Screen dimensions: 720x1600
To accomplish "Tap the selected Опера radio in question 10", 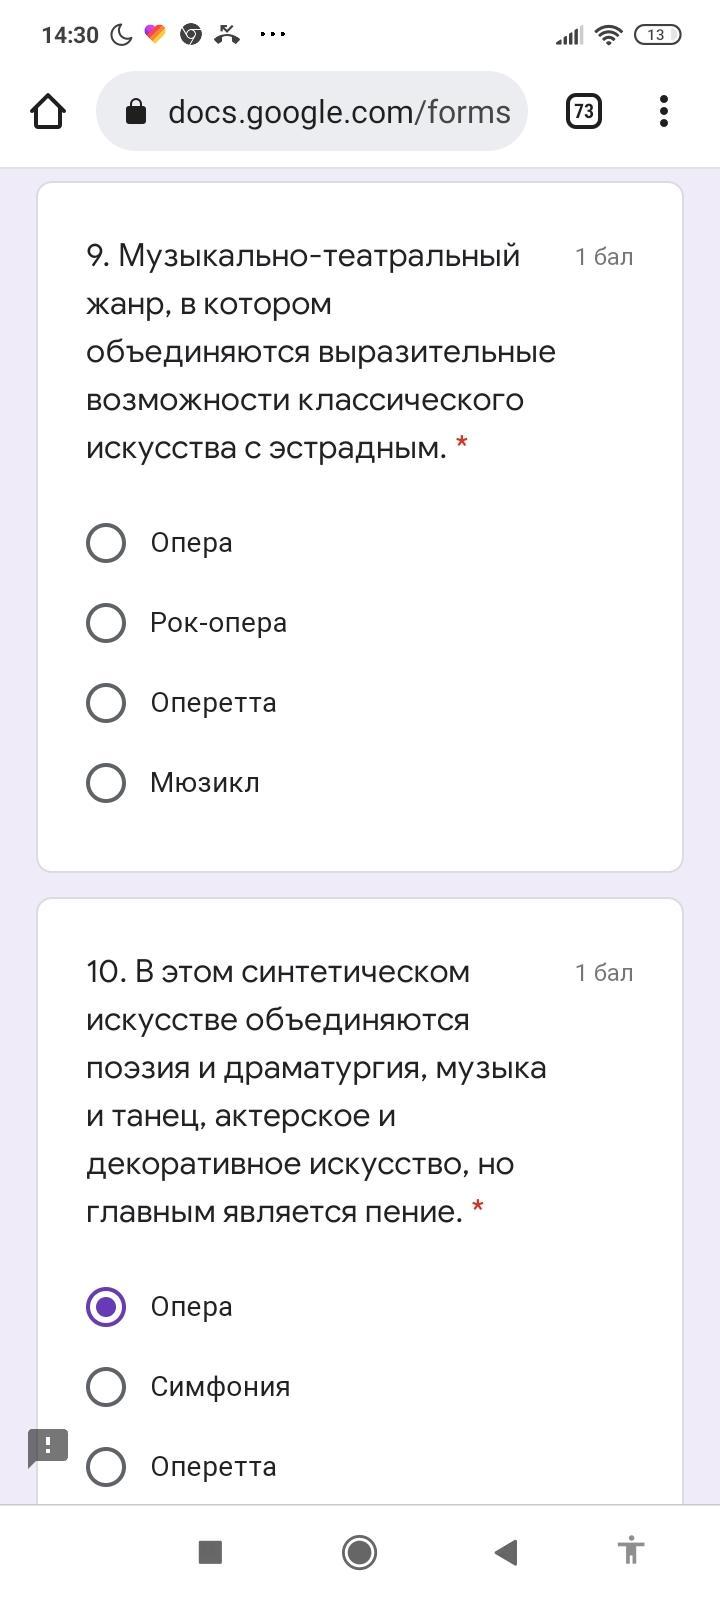I will (x=106, y=1307).
